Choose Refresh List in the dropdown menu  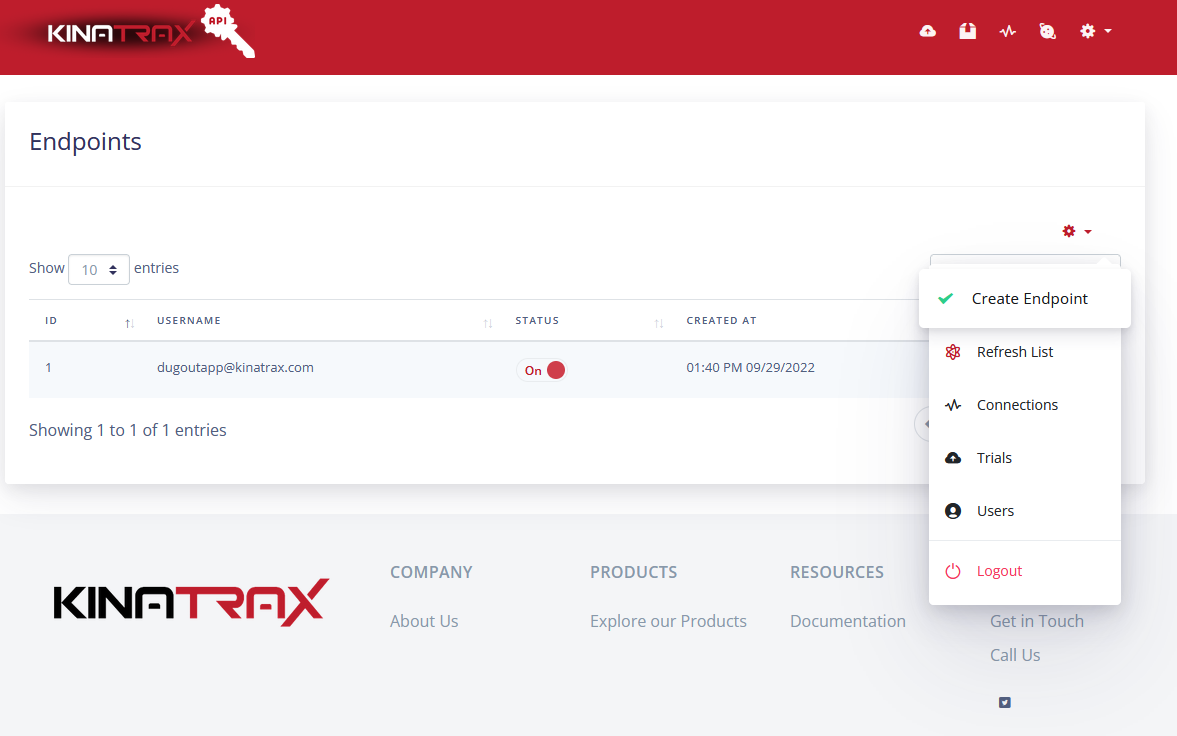(1014, 352)
